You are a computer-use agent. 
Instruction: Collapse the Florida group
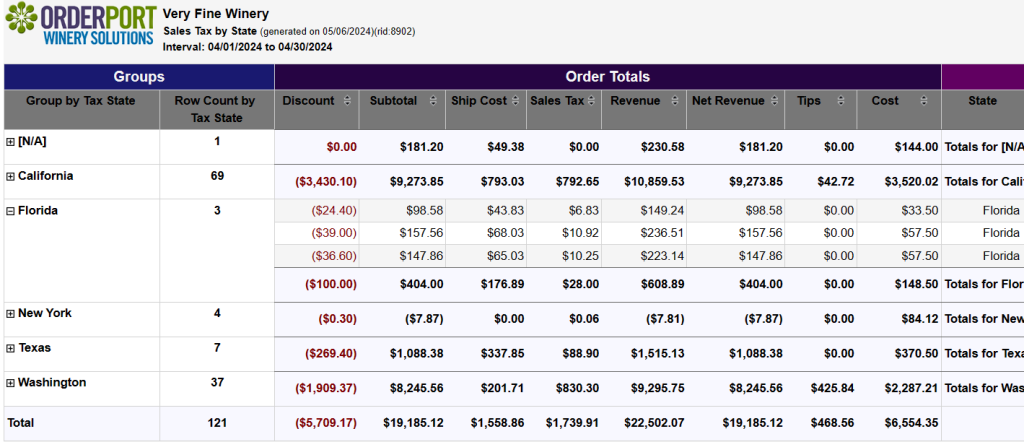point(11,212)
